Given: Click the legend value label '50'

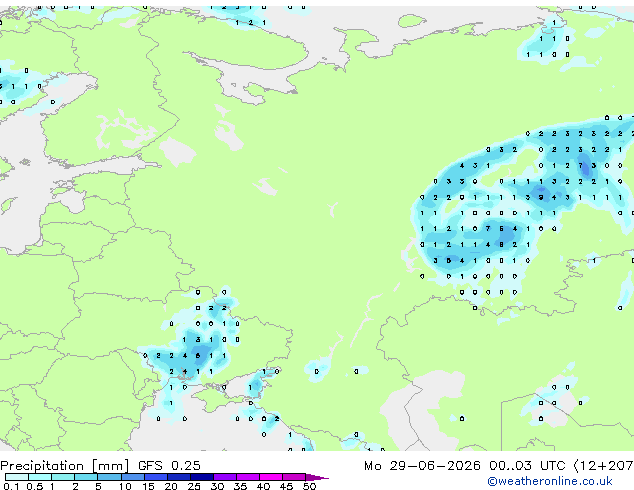Looking at the screenshot, I should (309, 486).
